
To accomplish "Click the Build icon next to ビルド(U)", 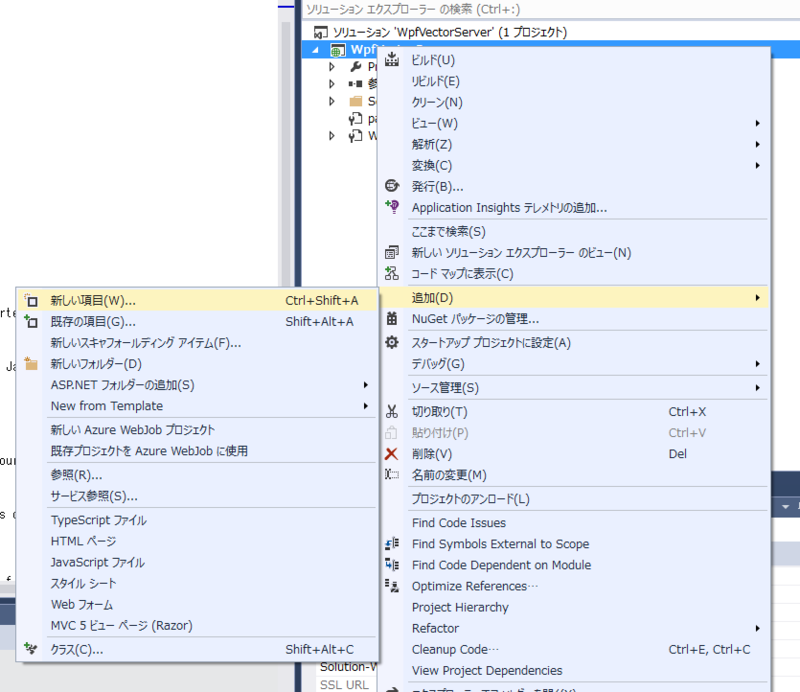I will point(392,60).
